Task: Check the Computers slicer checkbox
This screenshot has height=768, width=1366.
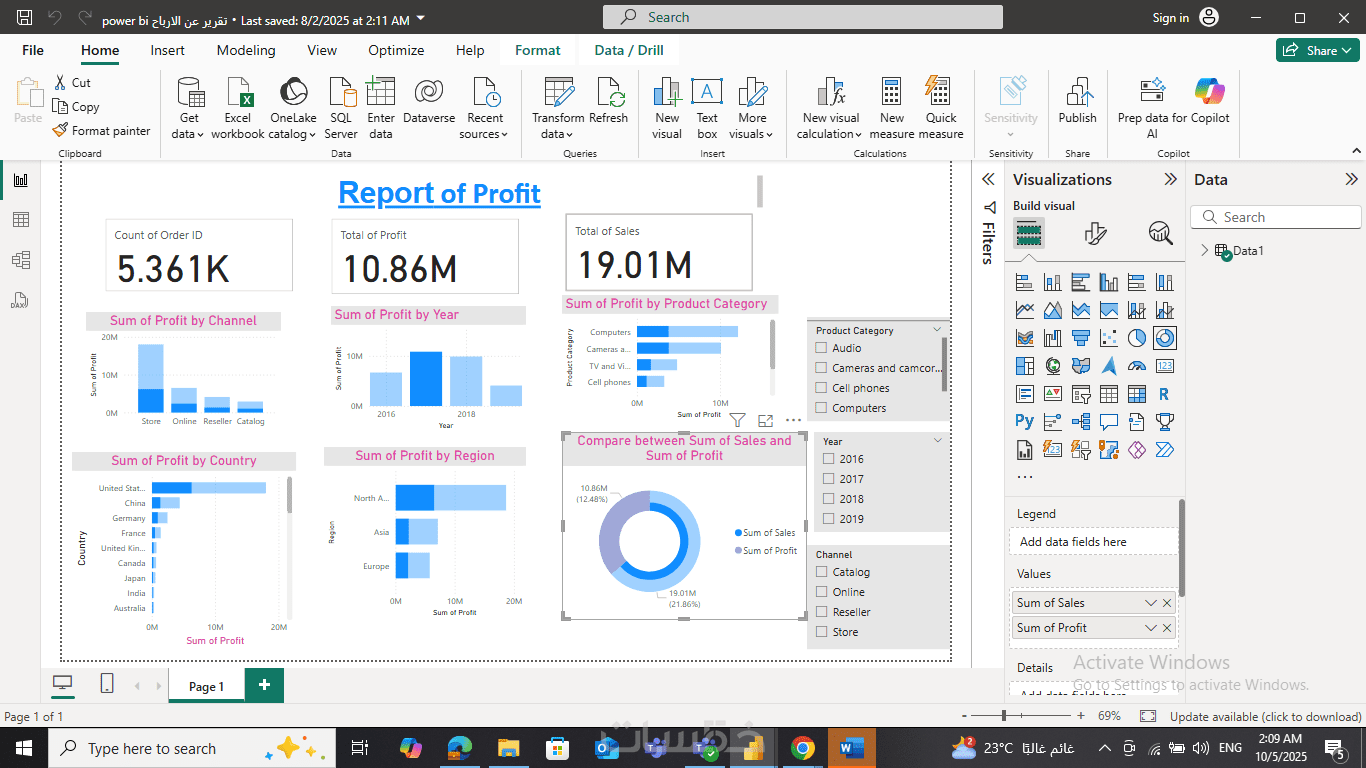Action: click(821, 408)
